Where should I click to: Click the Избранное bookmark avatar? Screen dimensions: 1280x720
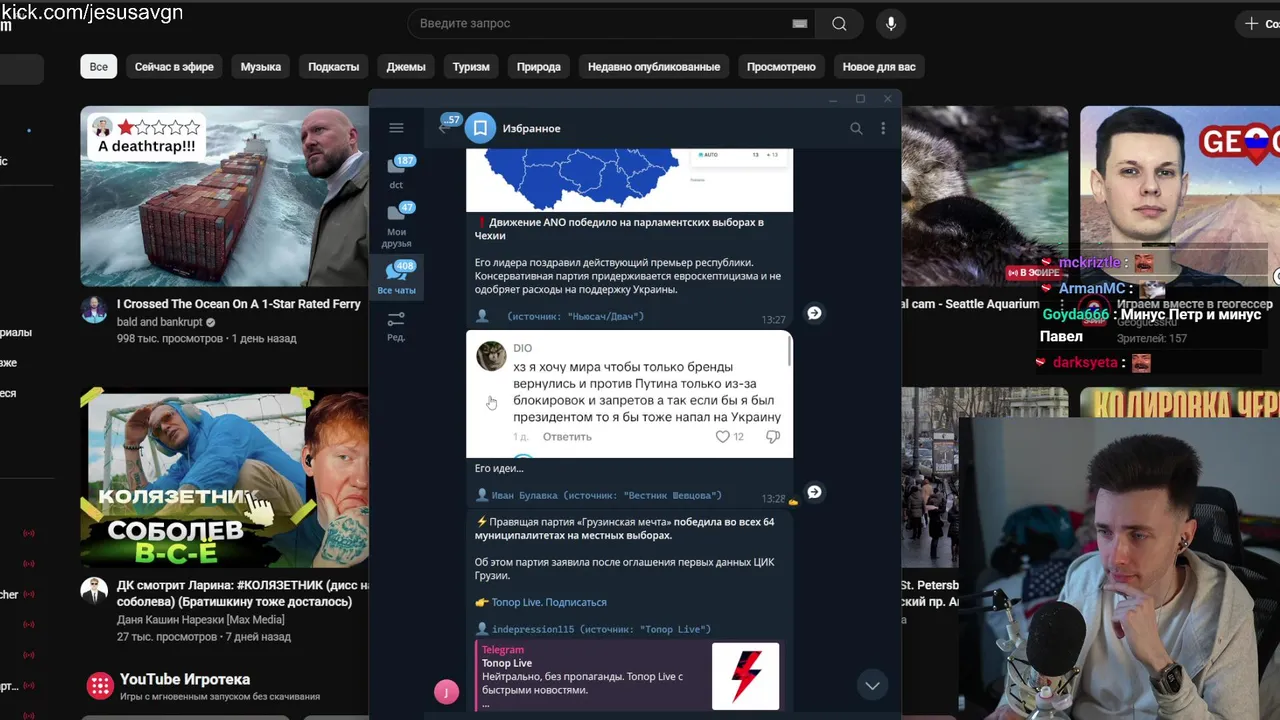(x=480, y=128)
